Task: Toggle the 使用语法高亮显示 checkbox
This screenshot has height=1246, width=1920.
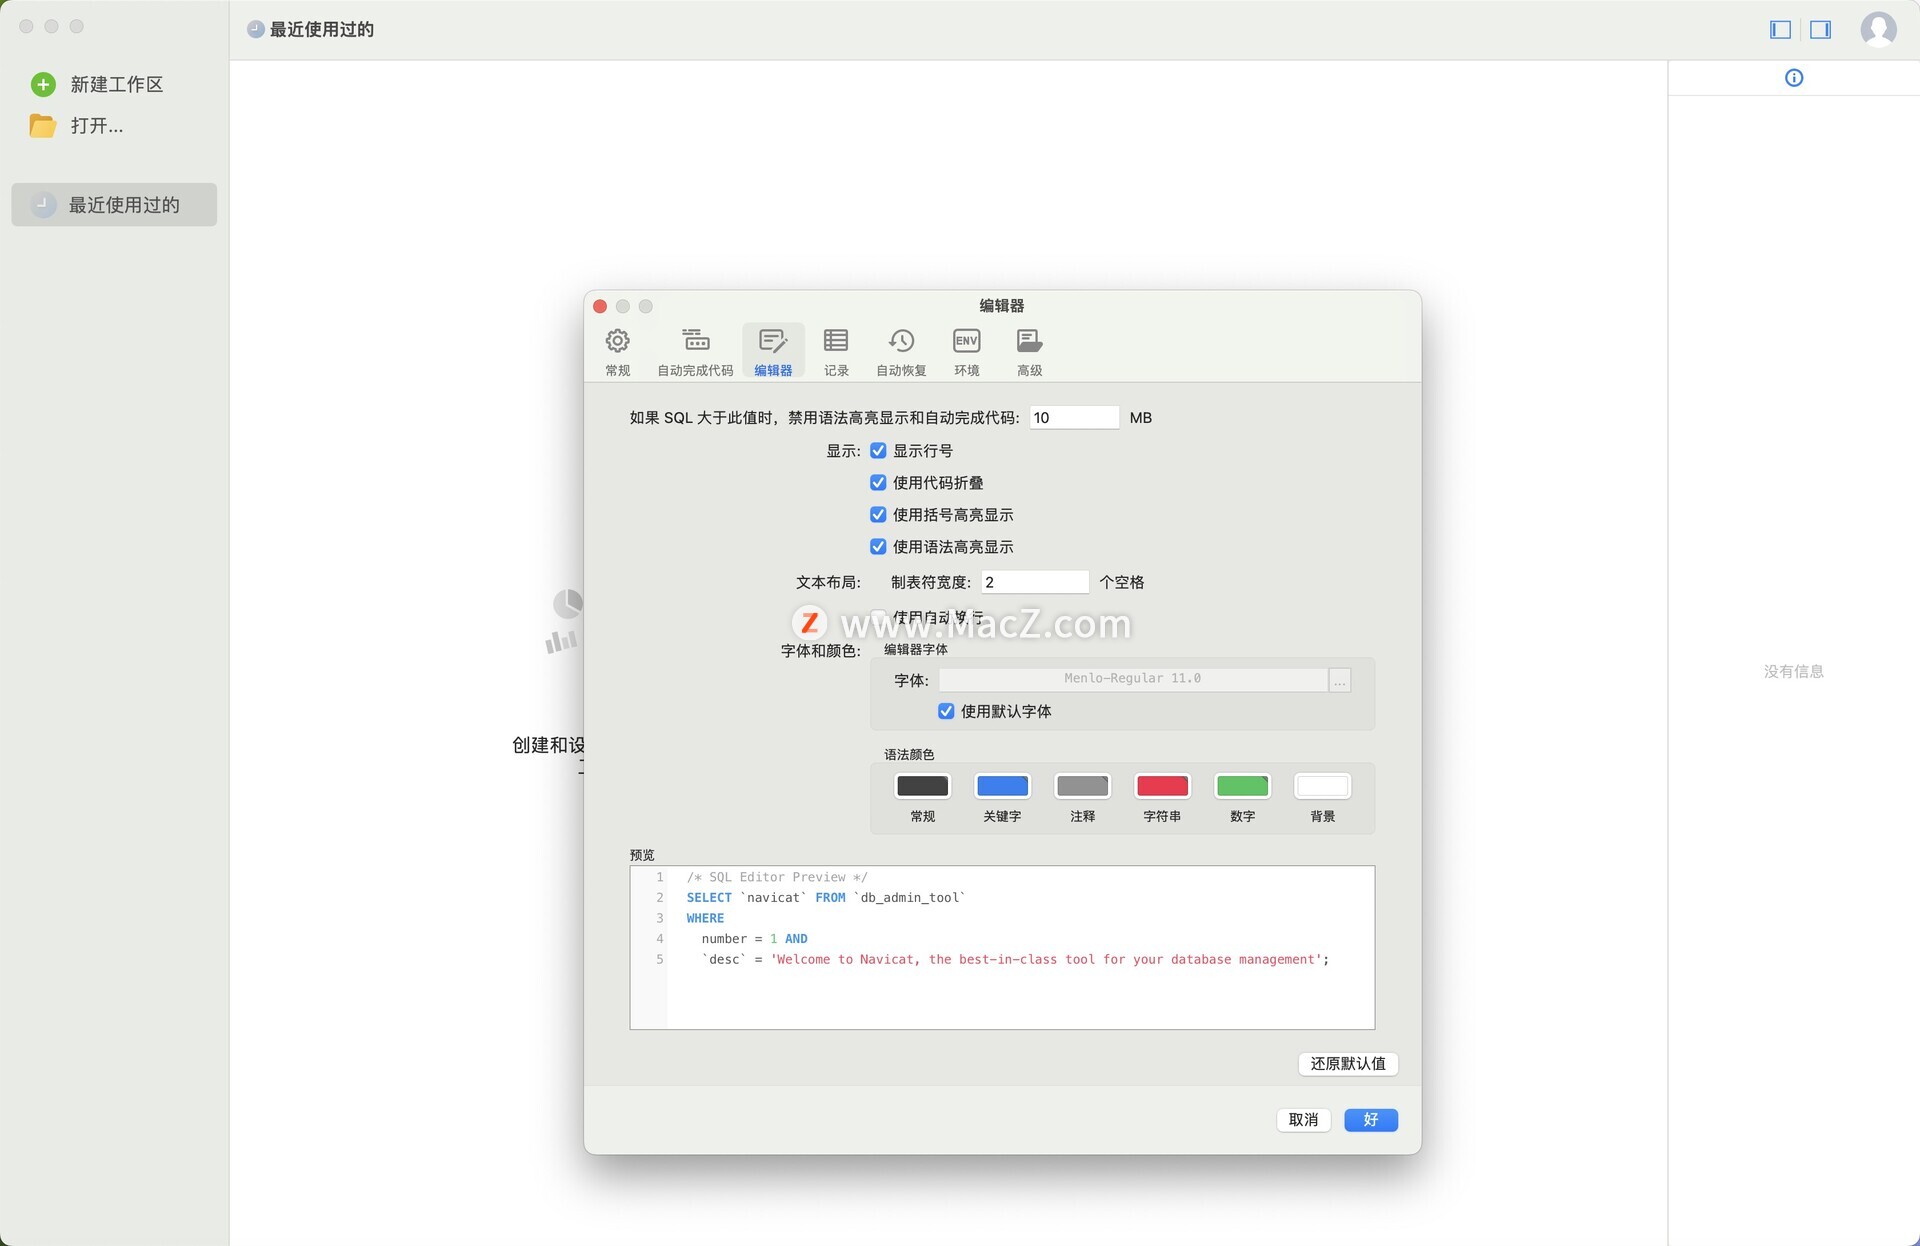Action: (x=878, y=547)
